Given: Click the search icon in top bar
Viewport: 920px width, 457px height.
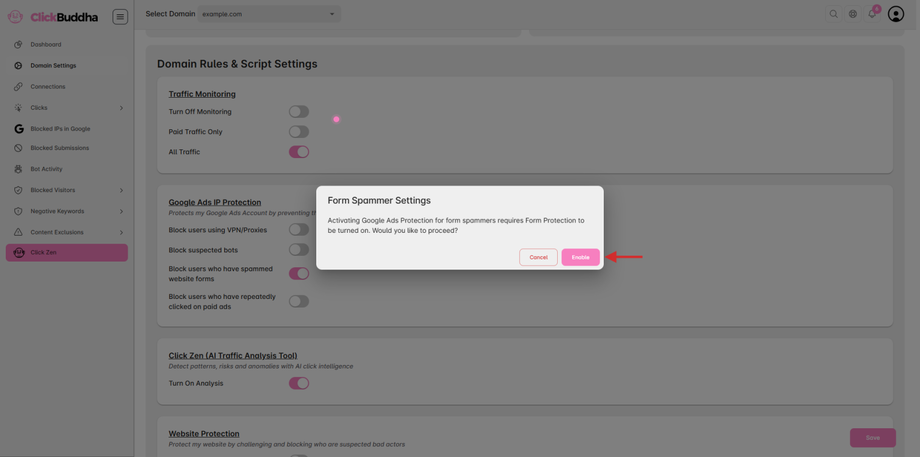Looking at the screenshot, I should coord(833,14).
